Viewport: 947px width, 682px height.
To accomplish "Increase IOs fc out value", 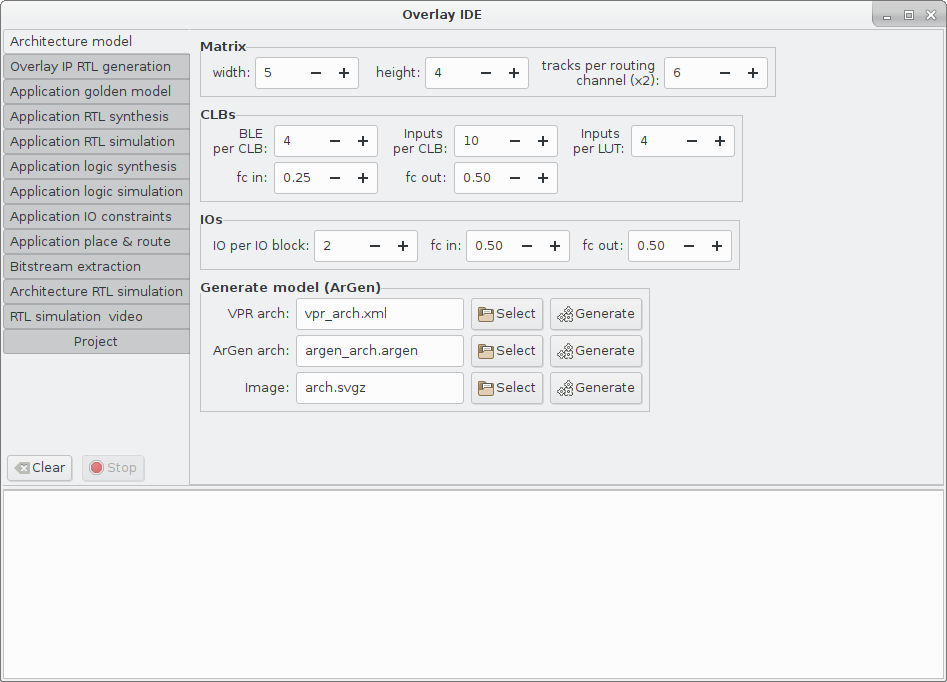I will (717, 246).
